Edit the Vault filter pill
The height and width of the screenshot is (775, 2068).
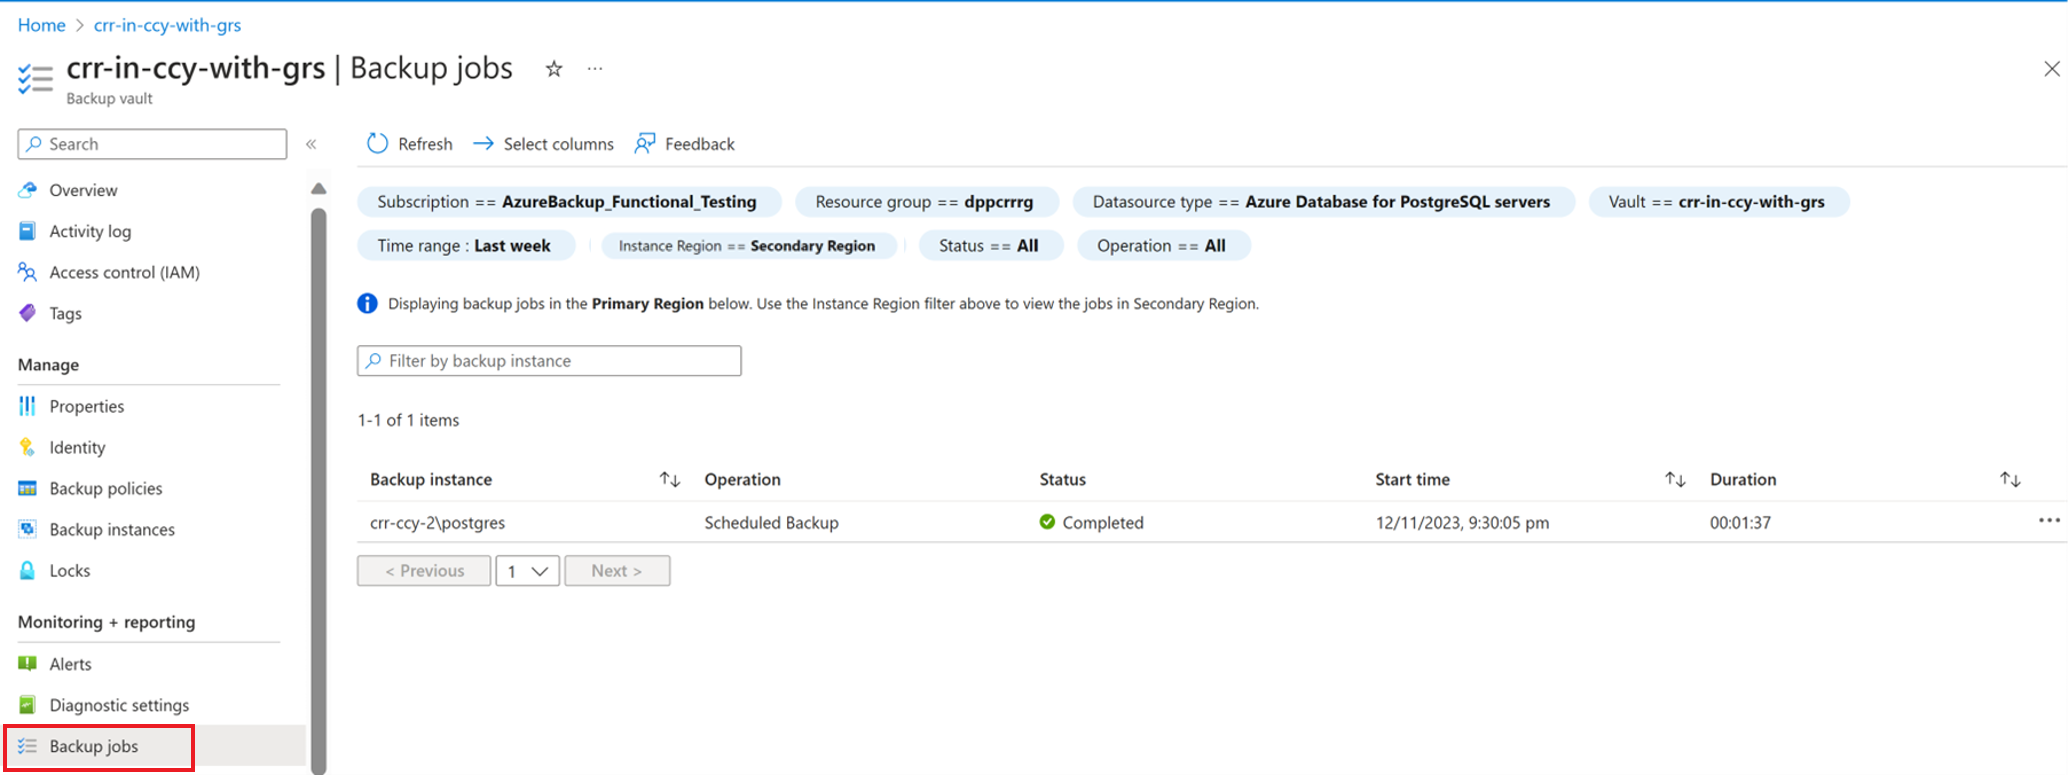point(1717,202)
